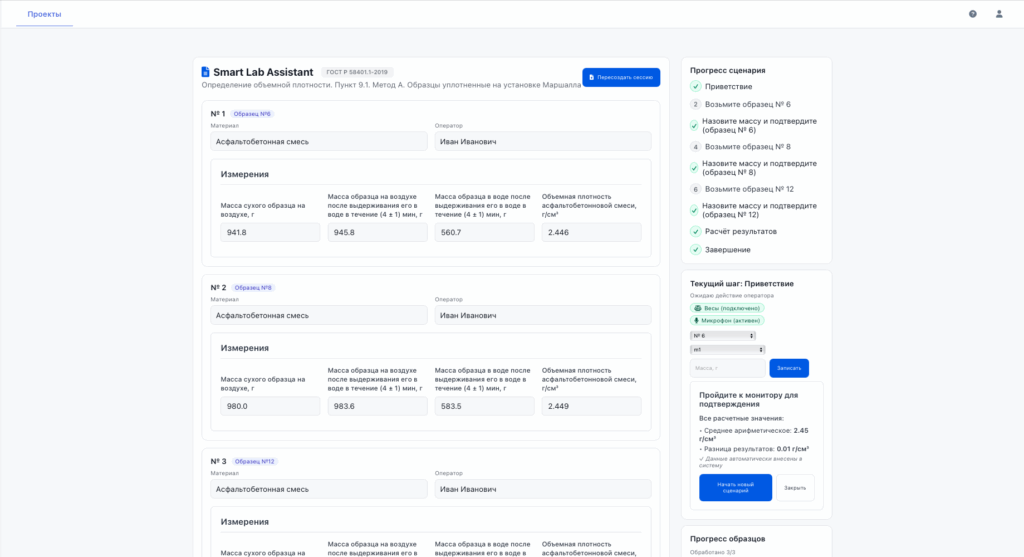Click the checkmark icon beside Приветствие step
Viewport: 1024px width, 557px height.
695,87
